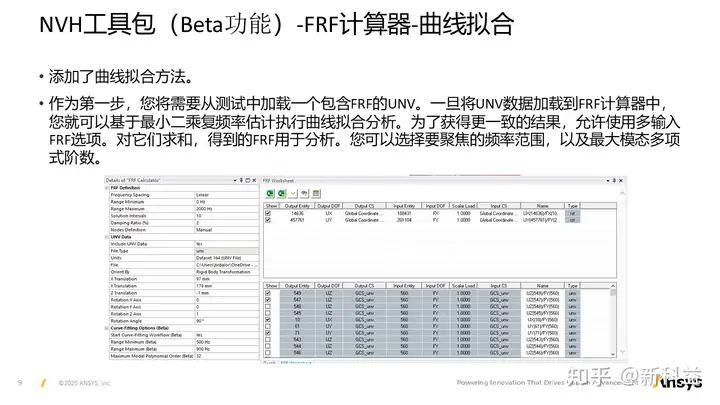
Task: Click the second green icon in FRF Worksheet toolbar
Action: tap(281, 193)
